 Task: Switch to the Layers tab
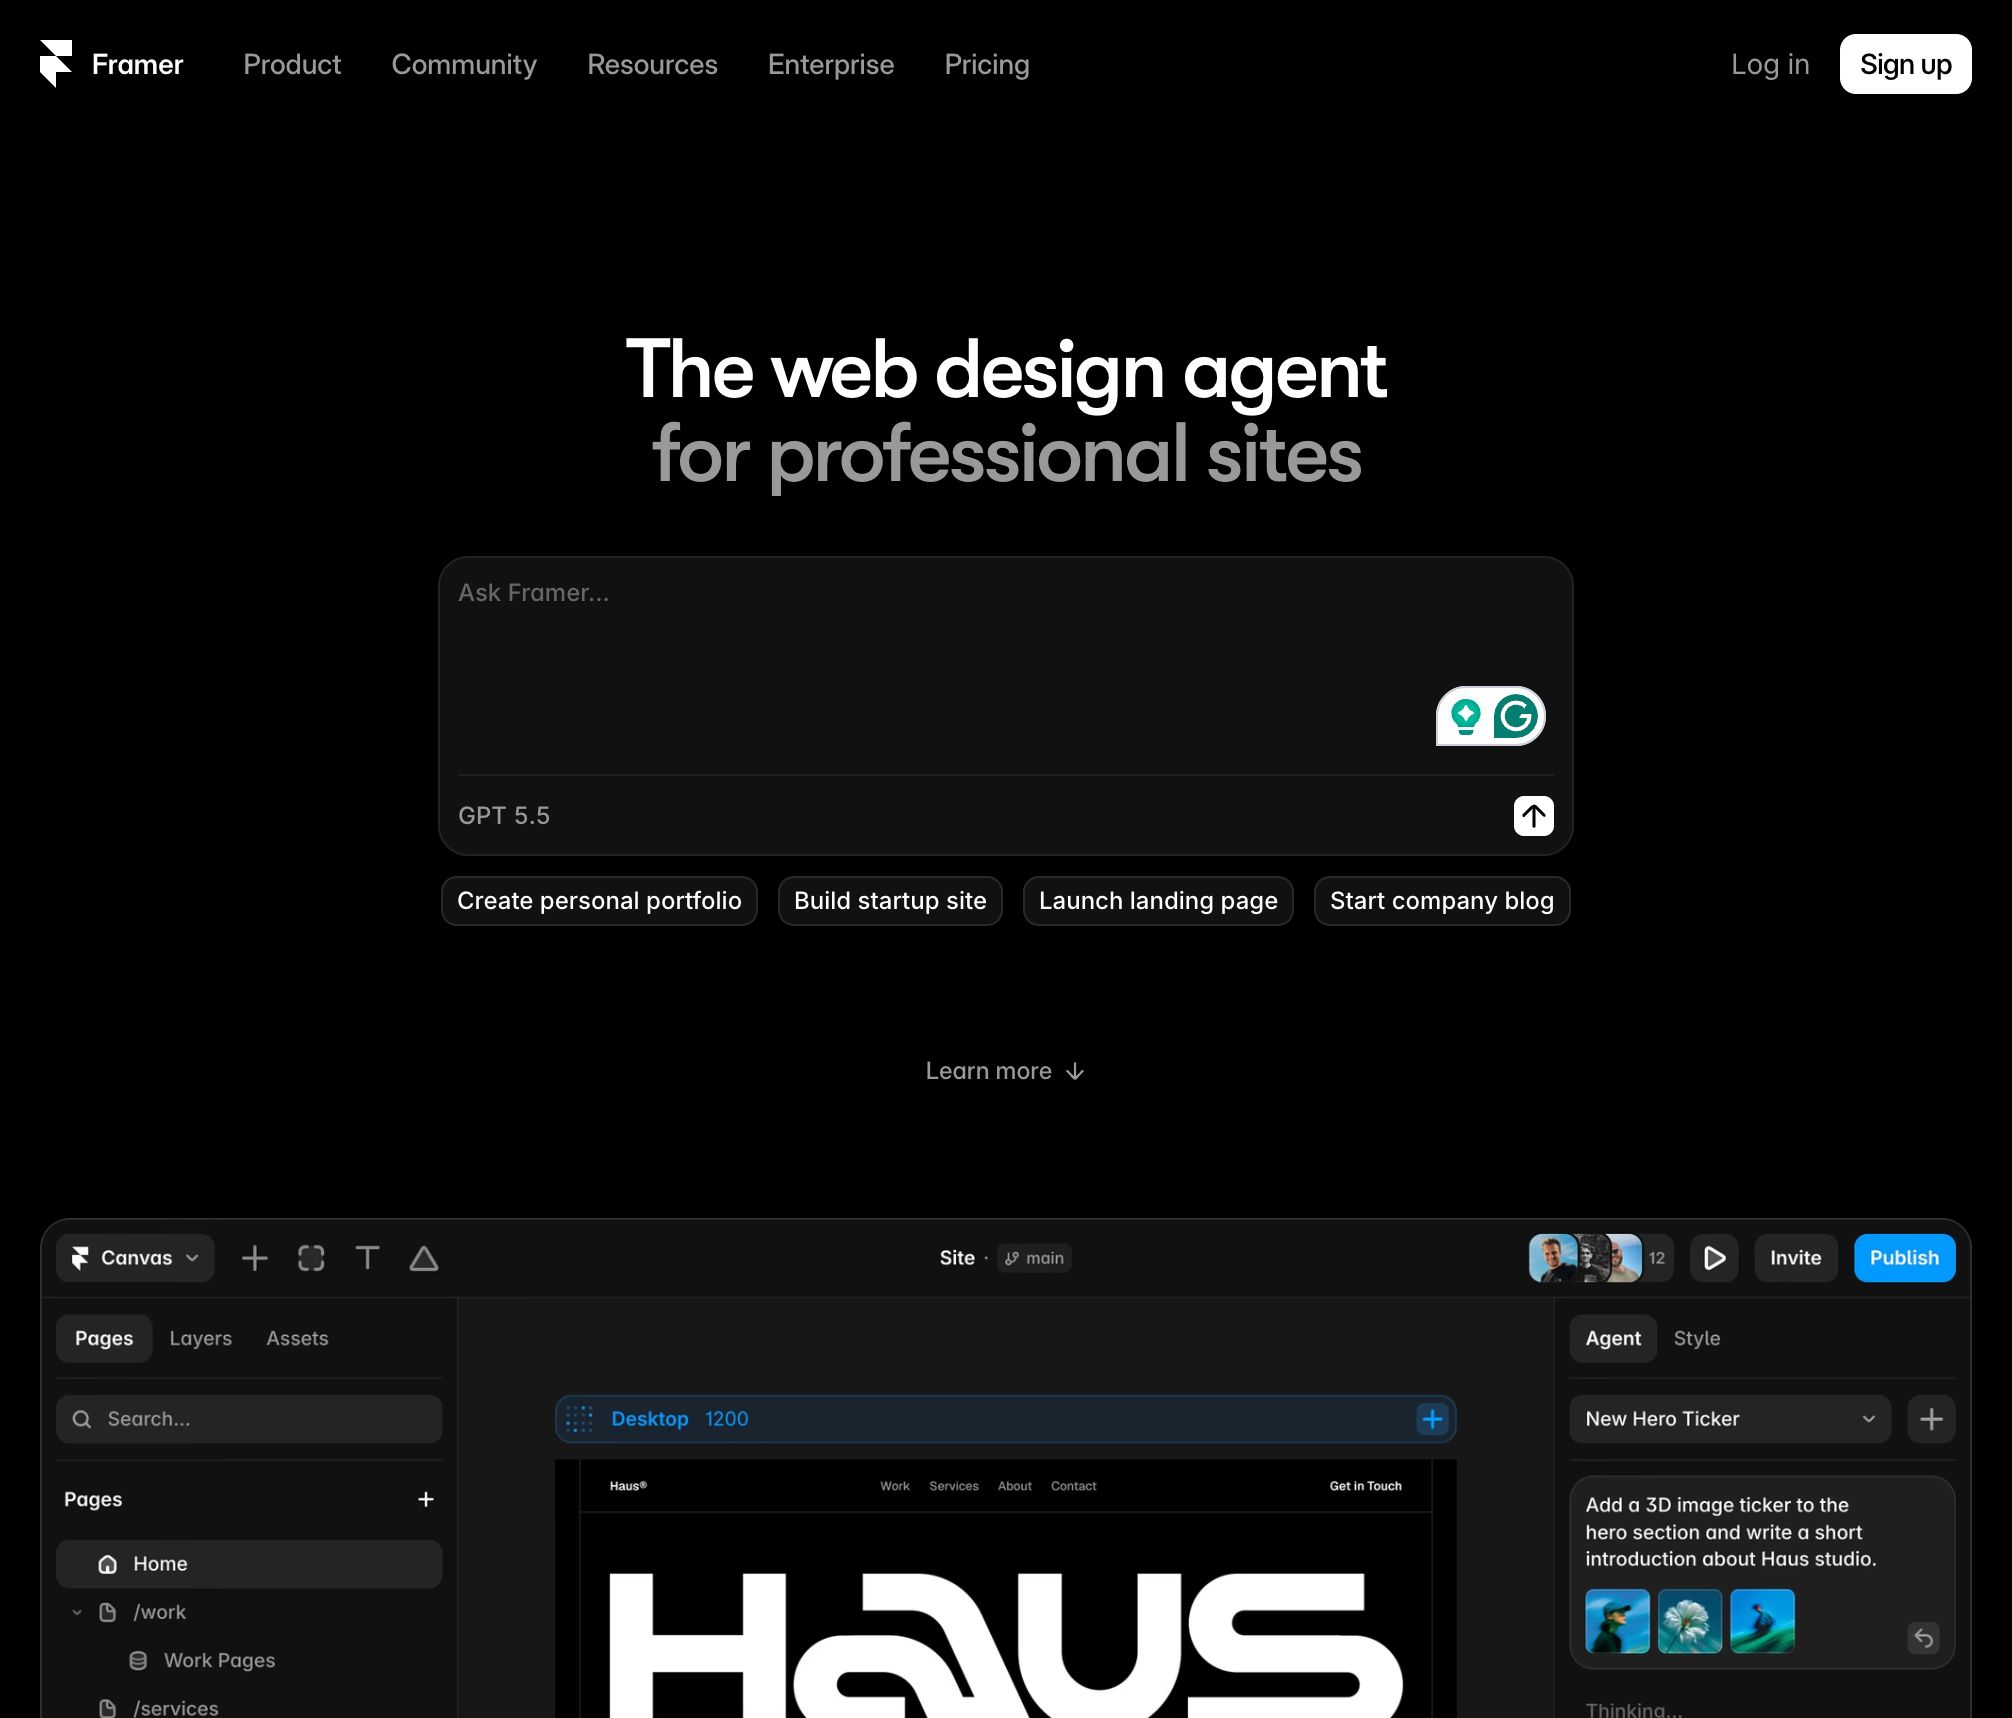pyautogui.click(x=200, y=1338)
